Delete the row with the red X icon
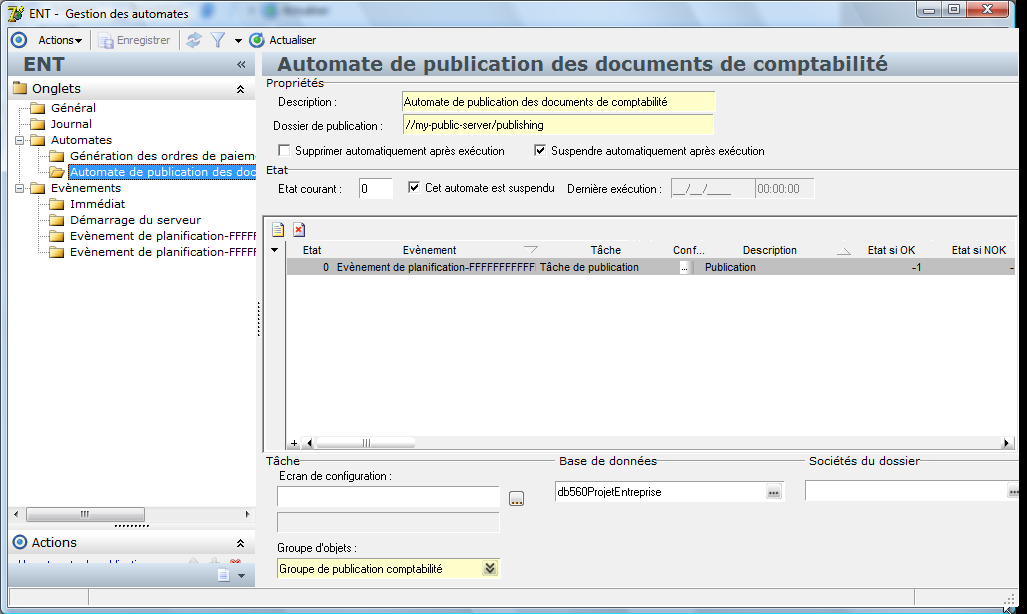The image size is (1027, 614). point(299,229)
